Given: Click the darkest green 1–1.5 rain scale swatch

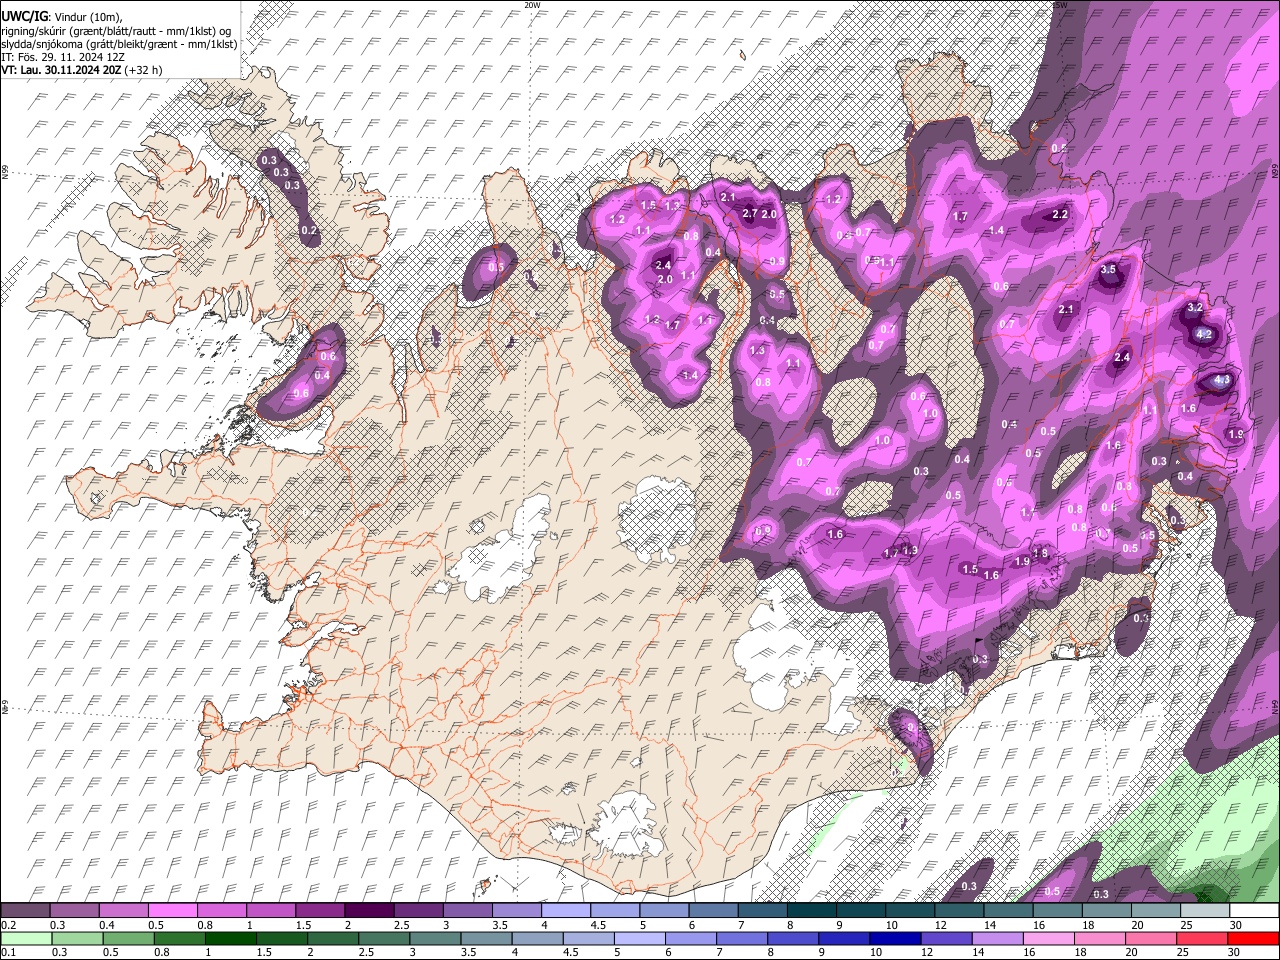Looking at the screenshot, I should coord(229,938).
